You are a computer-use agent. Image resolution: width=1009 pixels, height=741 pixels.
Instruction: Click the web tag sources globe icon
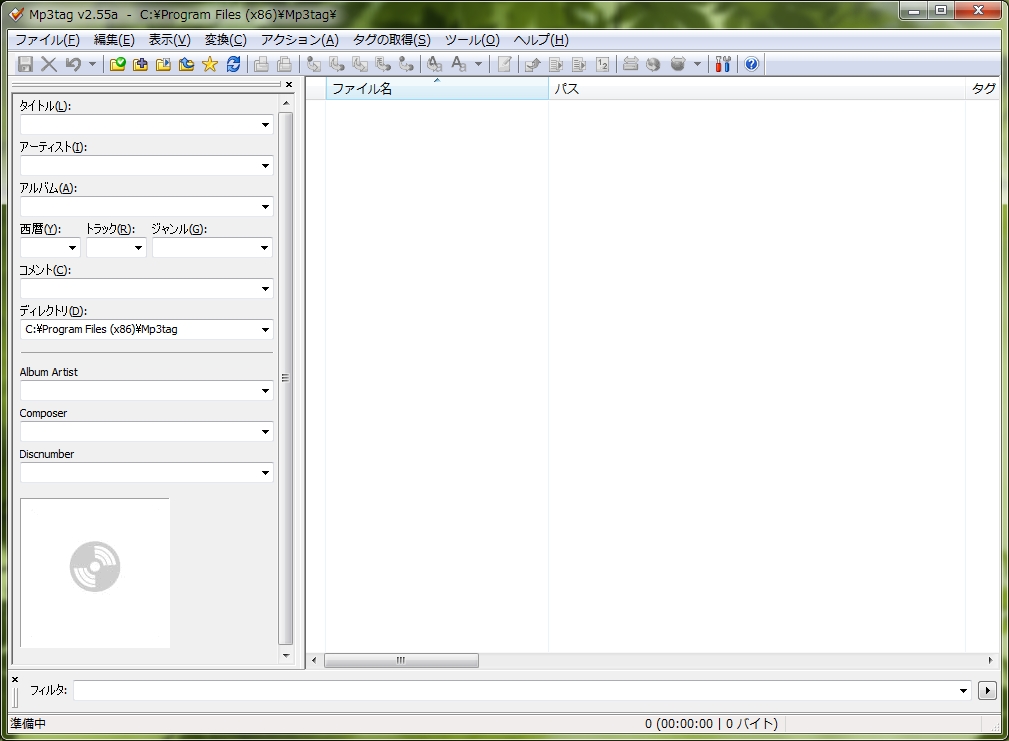point(653,64)
